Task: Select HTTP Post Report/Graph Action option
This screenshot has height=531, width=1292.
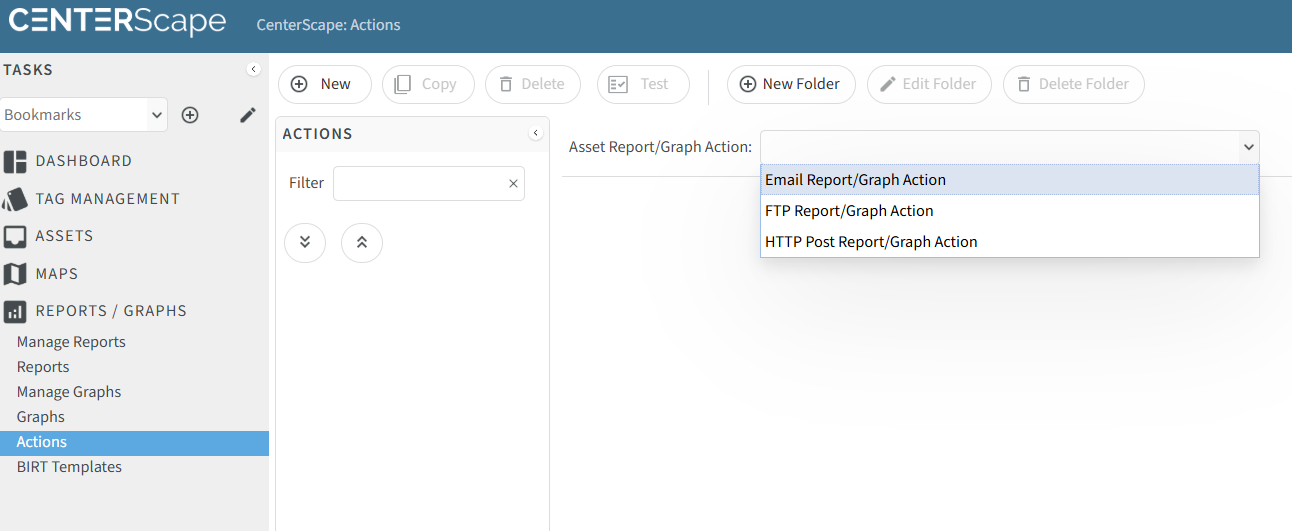Action: pyautogui.click(x=1009, y=242)
